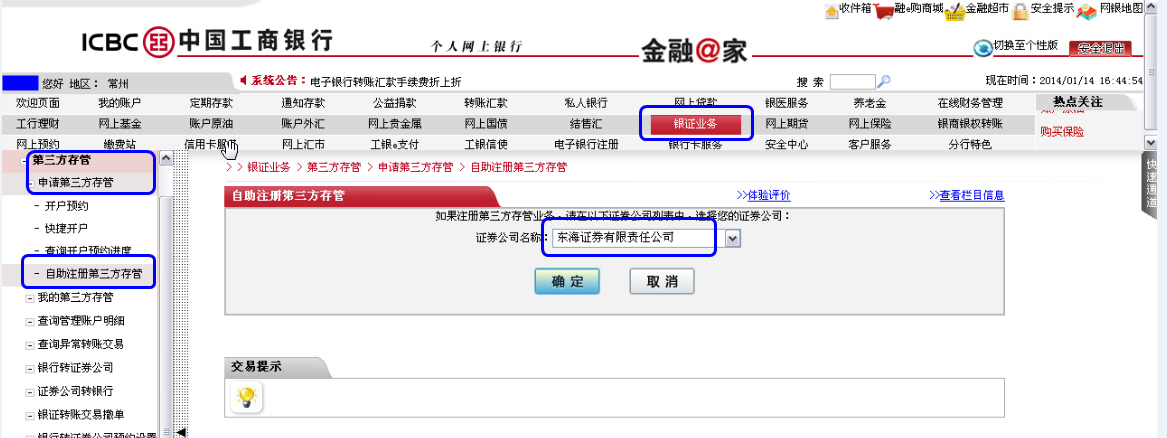Open the securities company dropdown arrow

(732, 238)
